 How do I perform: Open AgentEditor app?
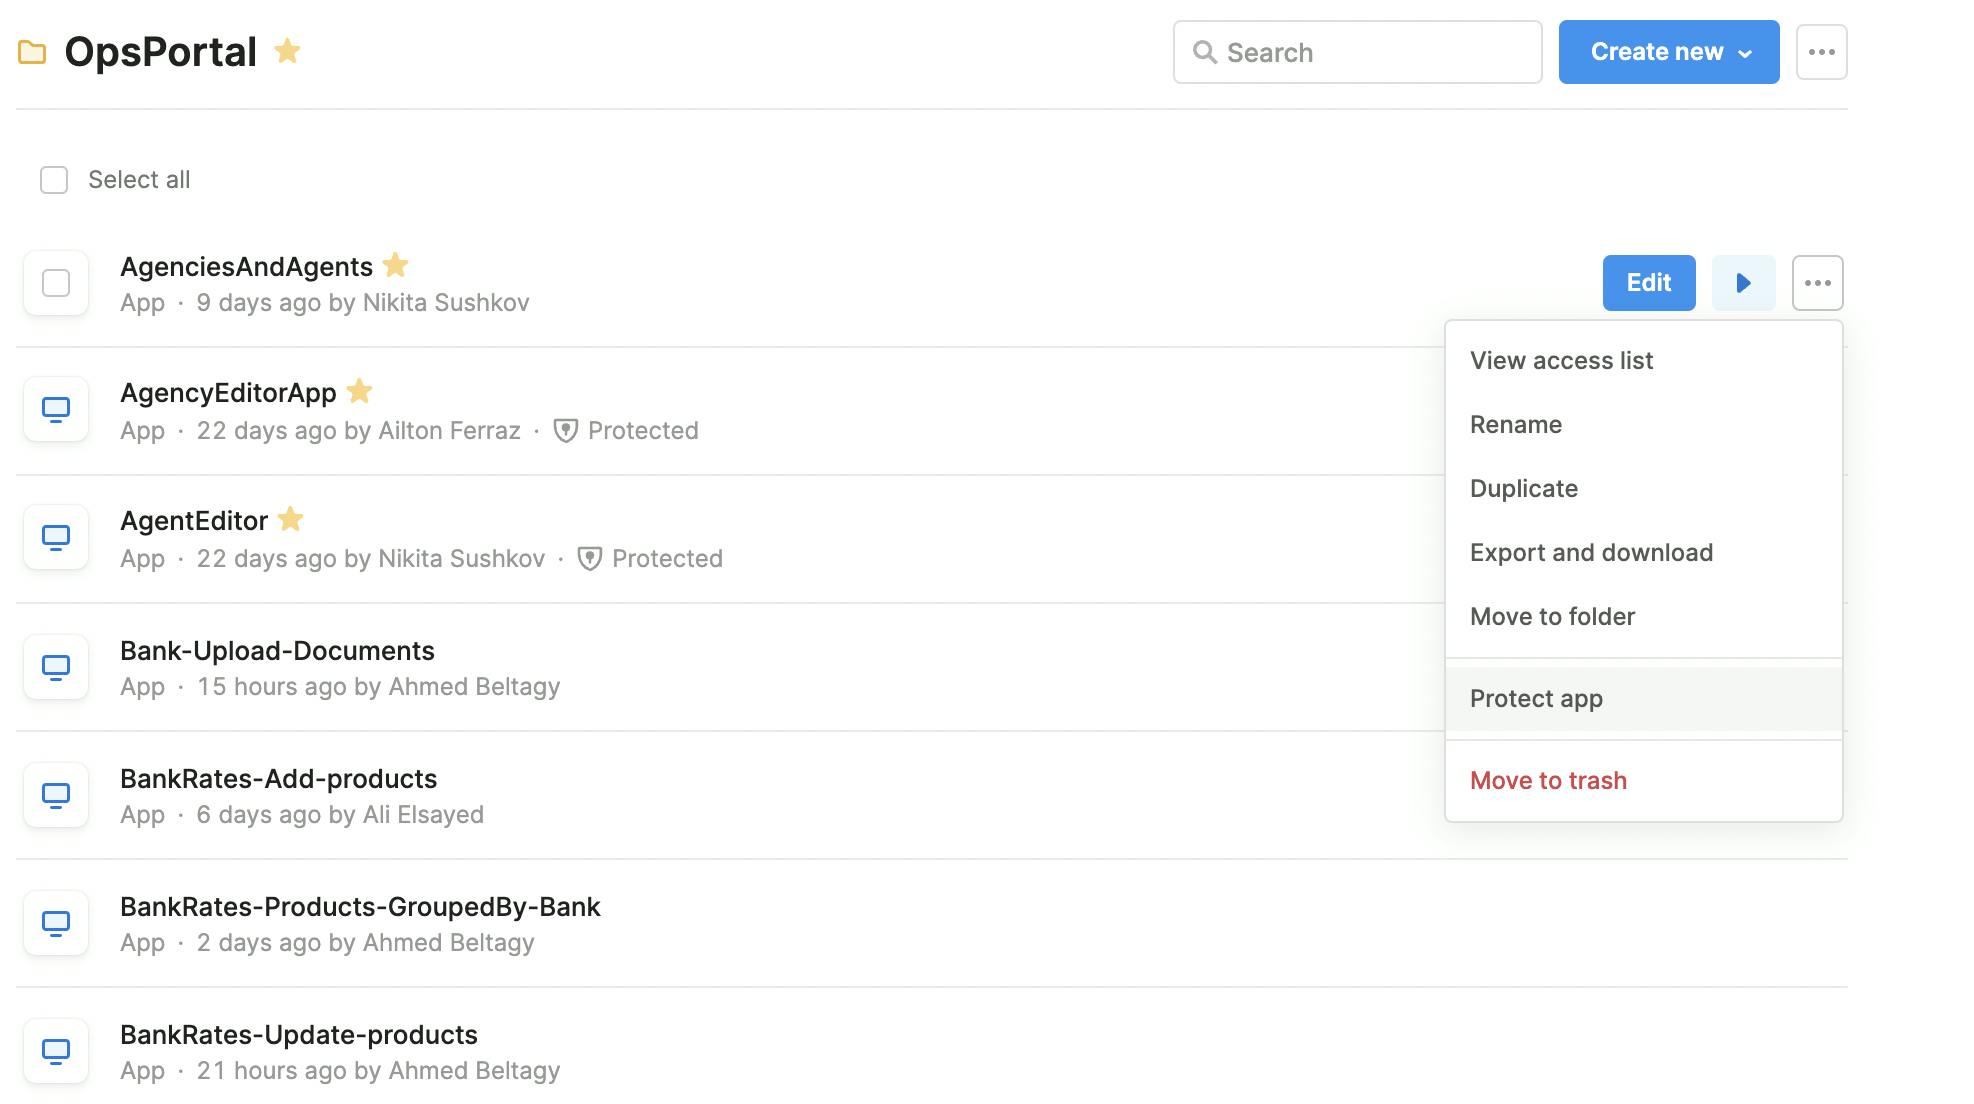(194, 521)
